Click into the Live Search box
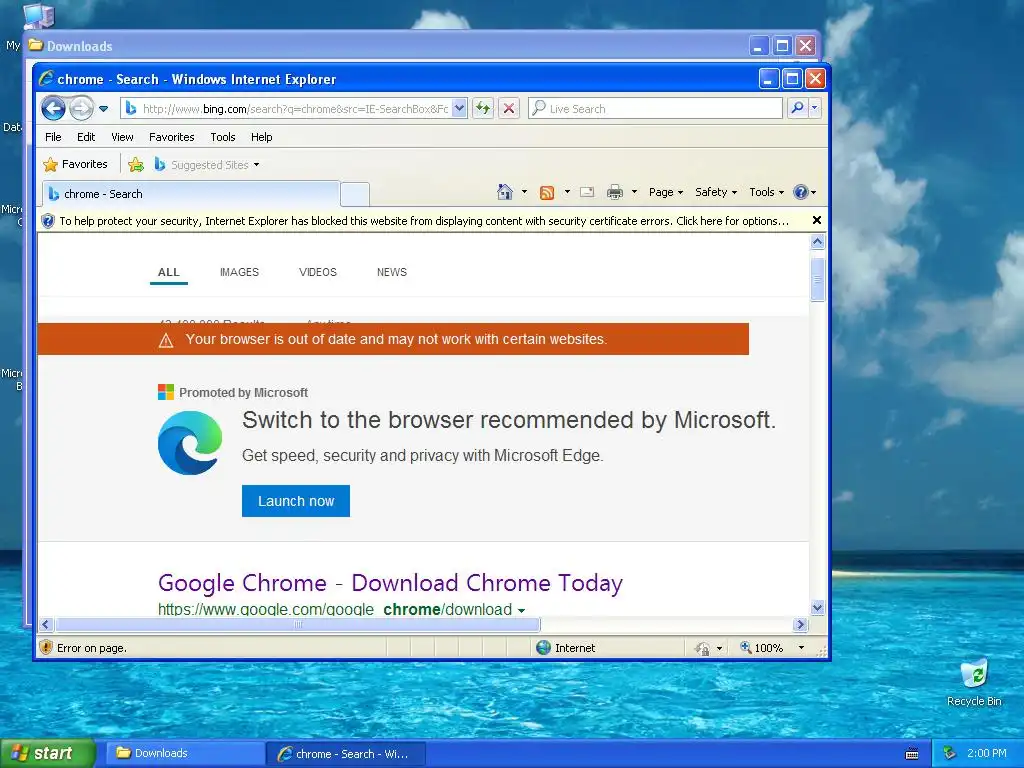 (x=655, y=108)
